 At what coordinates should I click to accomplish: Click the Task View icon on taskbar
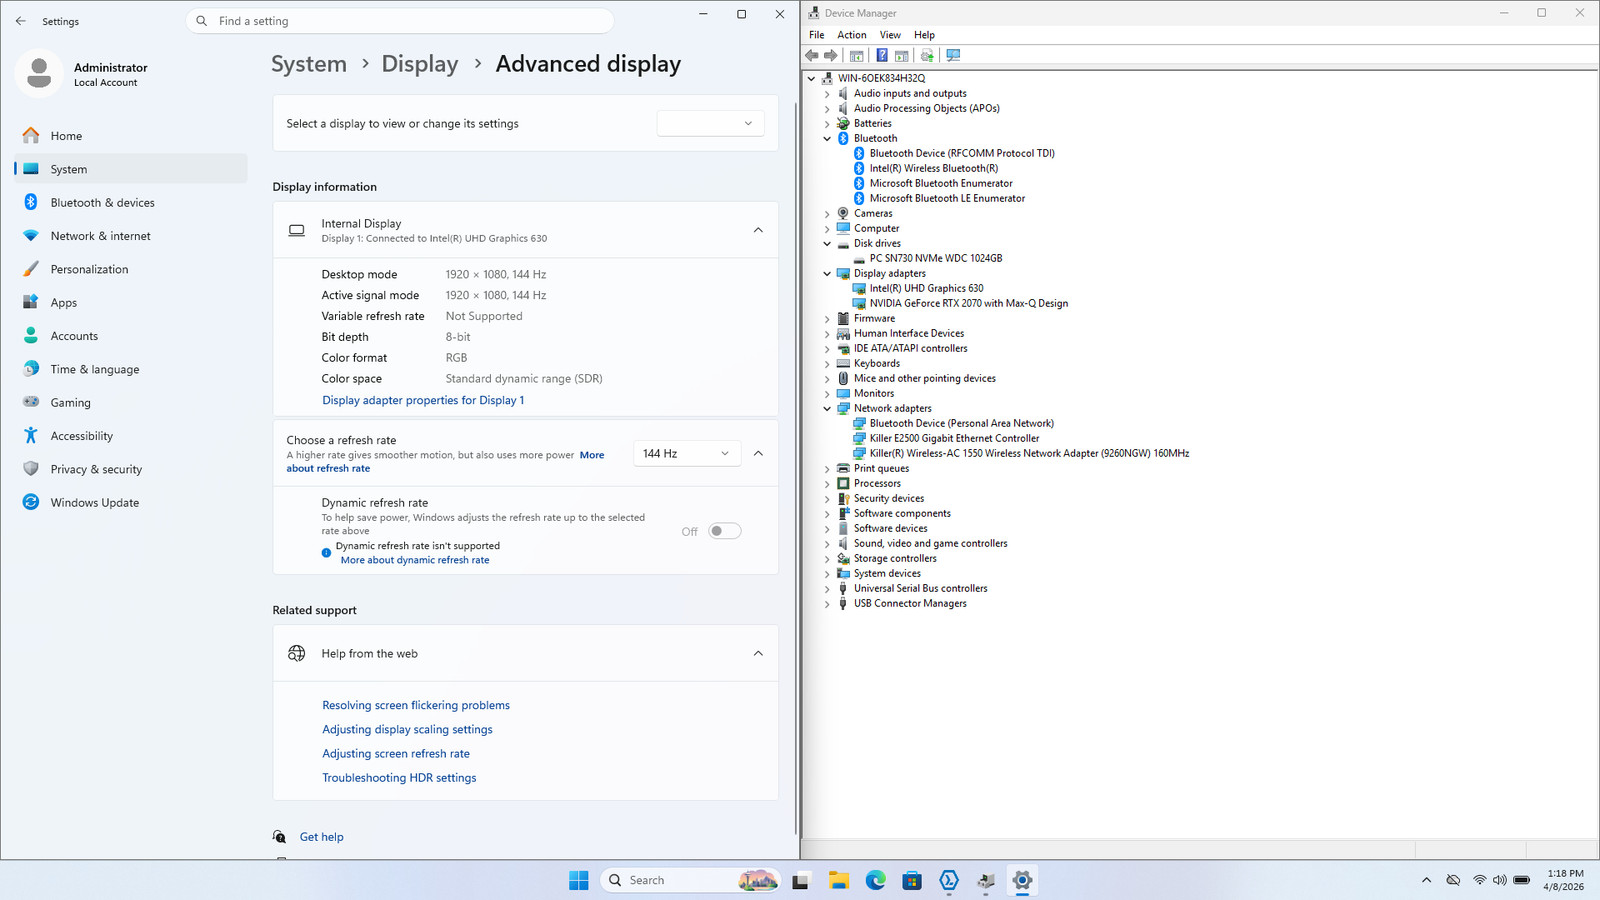[801, 880]
